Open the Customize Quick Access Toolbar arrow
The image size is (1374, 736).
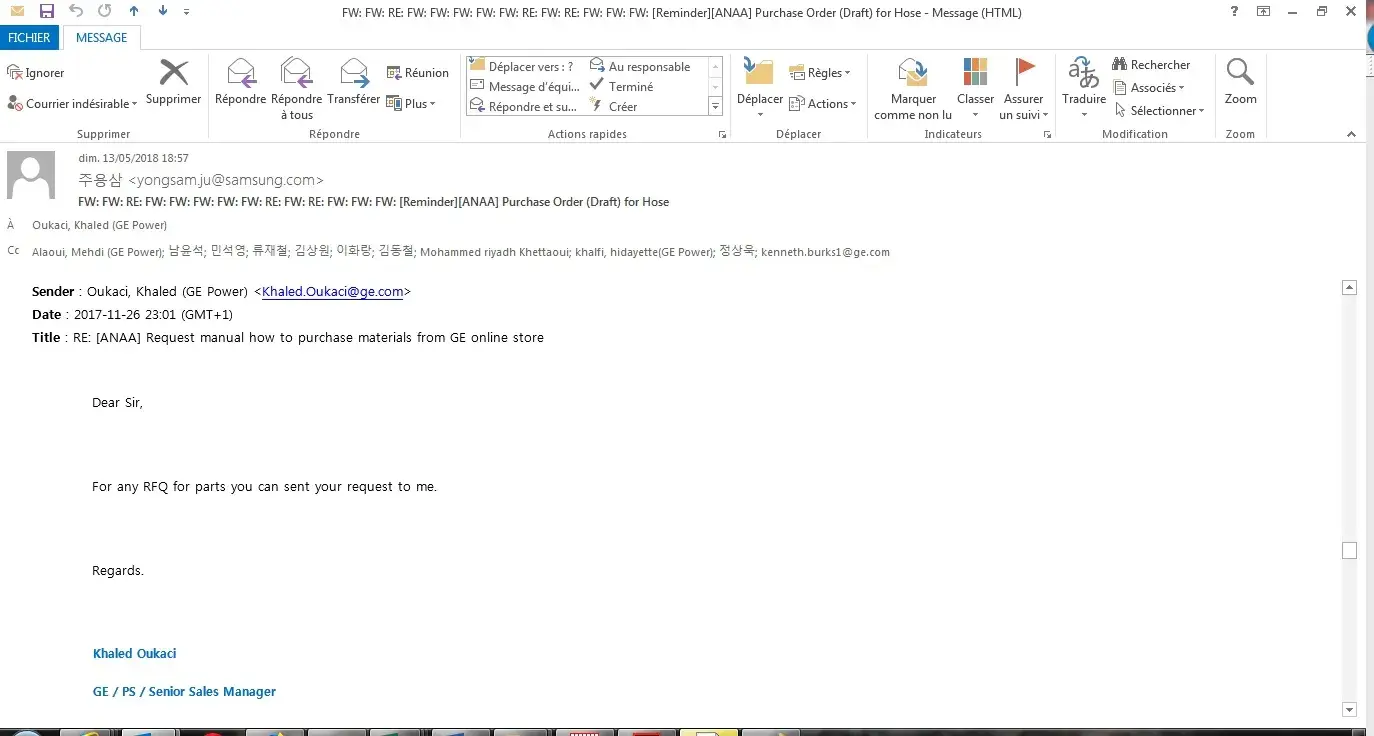(187, 12)
